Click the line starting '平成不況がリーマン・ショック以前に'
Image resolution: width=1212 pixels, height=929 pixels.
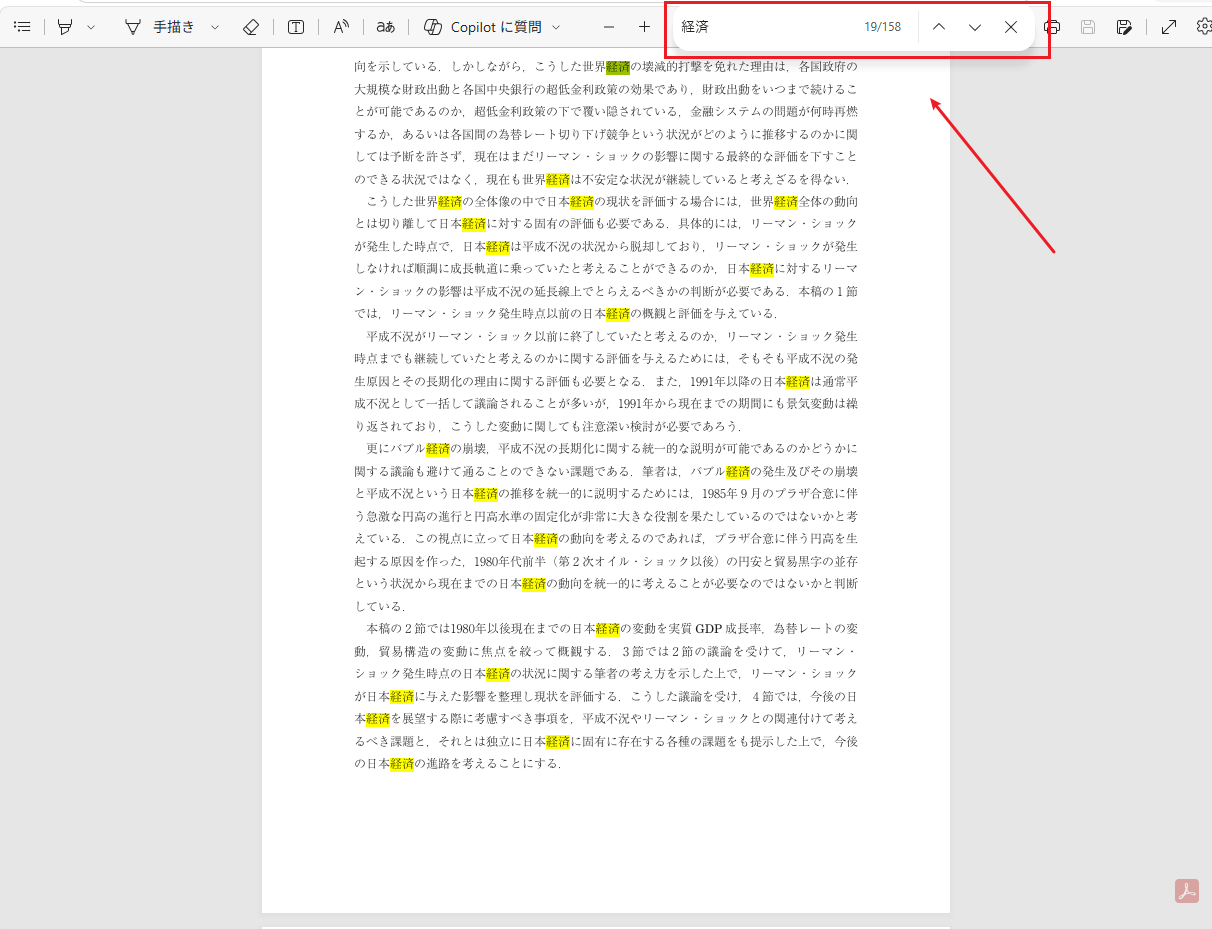[x=612, y=336]
